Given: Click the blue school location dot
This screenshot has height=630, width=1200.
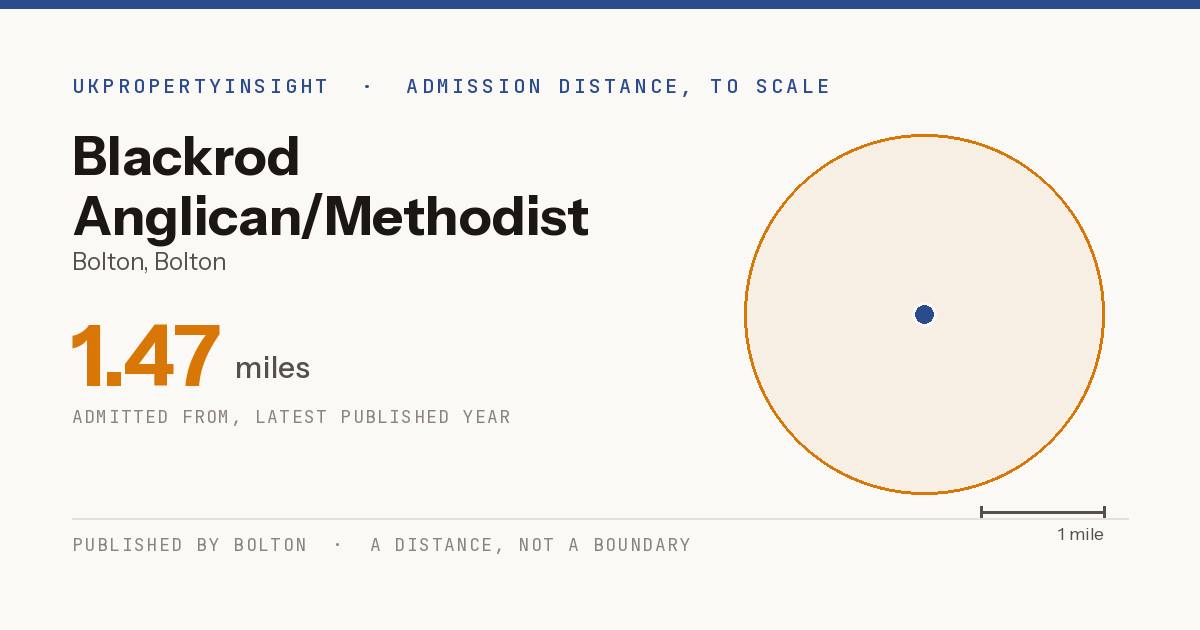Looking at the screenshot, I should point(924,315).
